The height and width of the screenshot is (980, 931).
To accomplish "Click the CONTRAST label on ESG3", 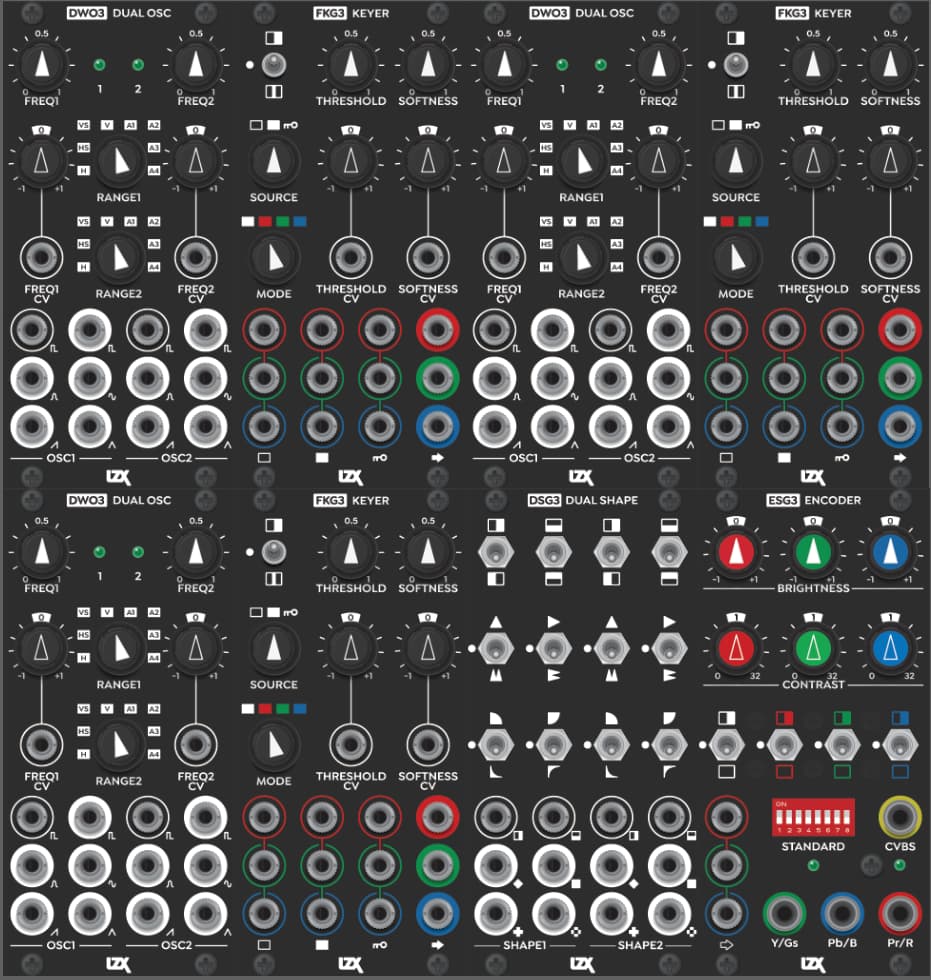I will click(813, 684).
